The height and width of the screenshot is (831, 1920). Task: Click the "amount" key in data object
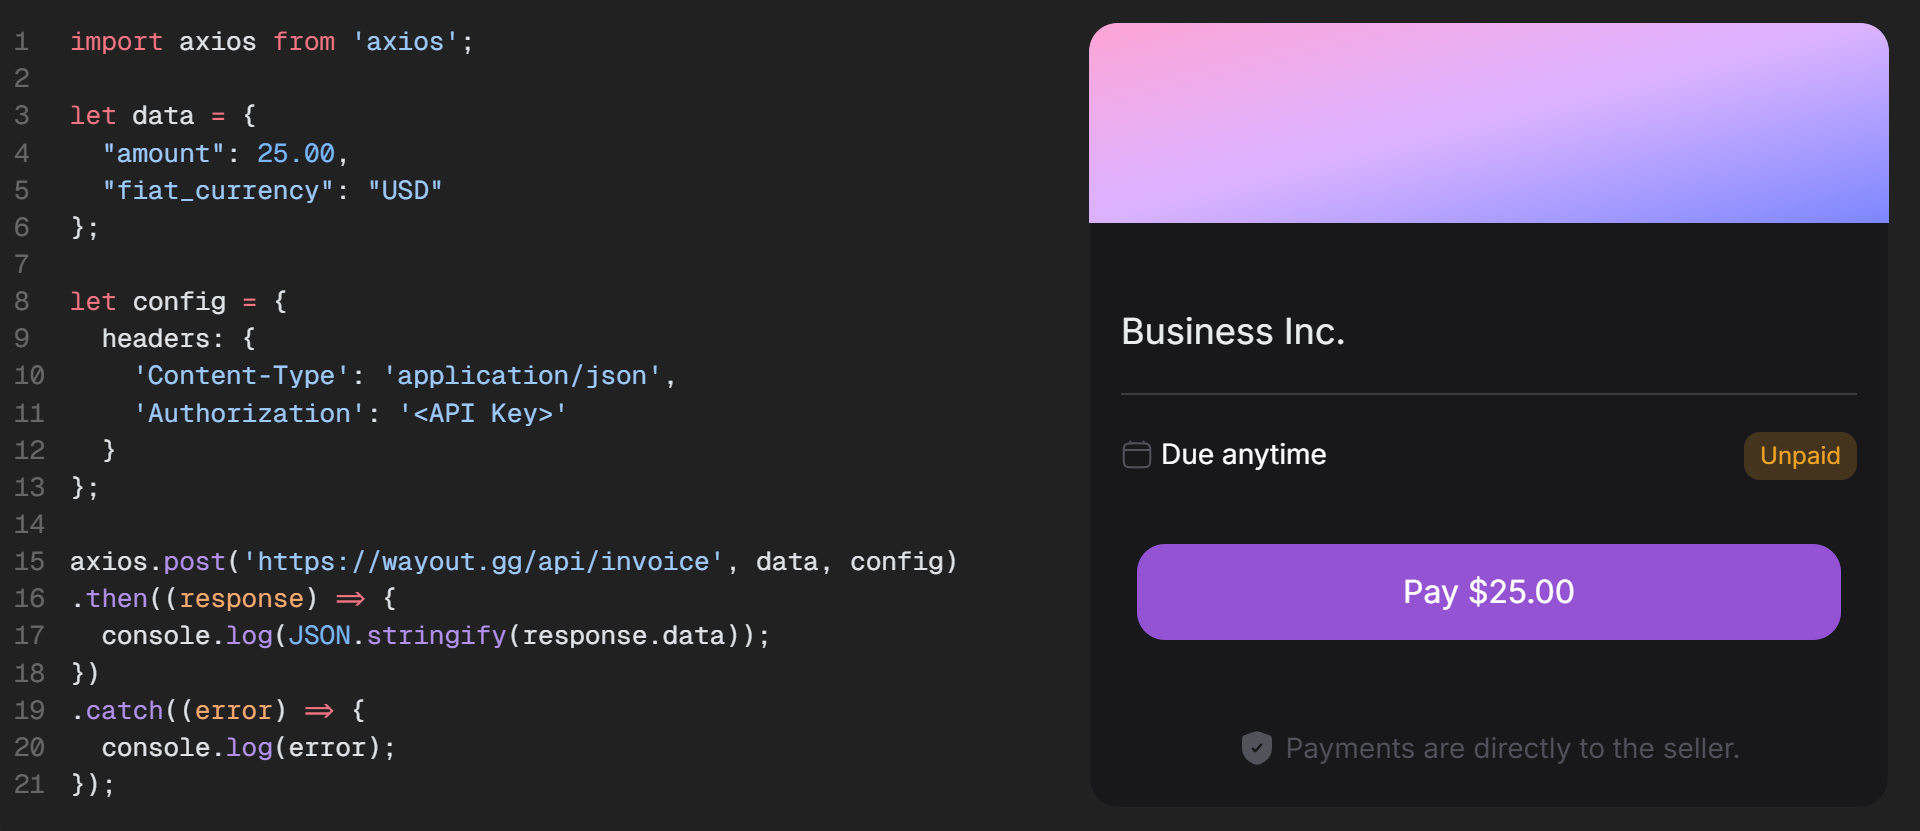click(163, 154)
